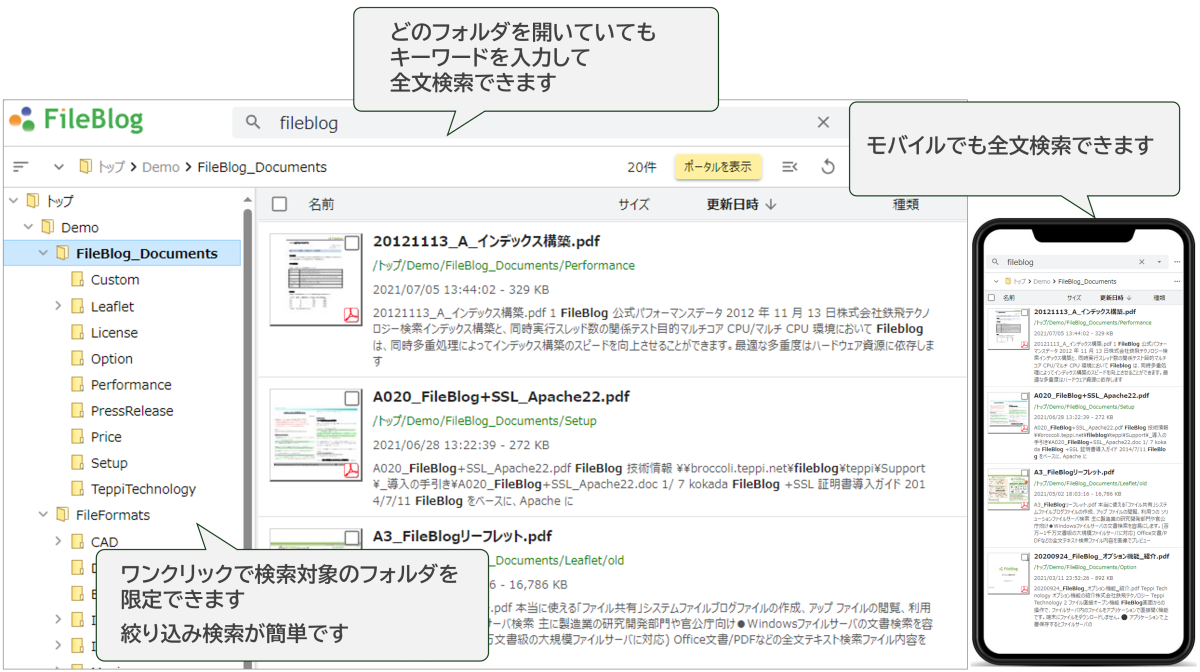The height and width of the screenshot is (672, 1200).
Task: Sort the desktop list by the サイズ column
Action: pos(634,204)
